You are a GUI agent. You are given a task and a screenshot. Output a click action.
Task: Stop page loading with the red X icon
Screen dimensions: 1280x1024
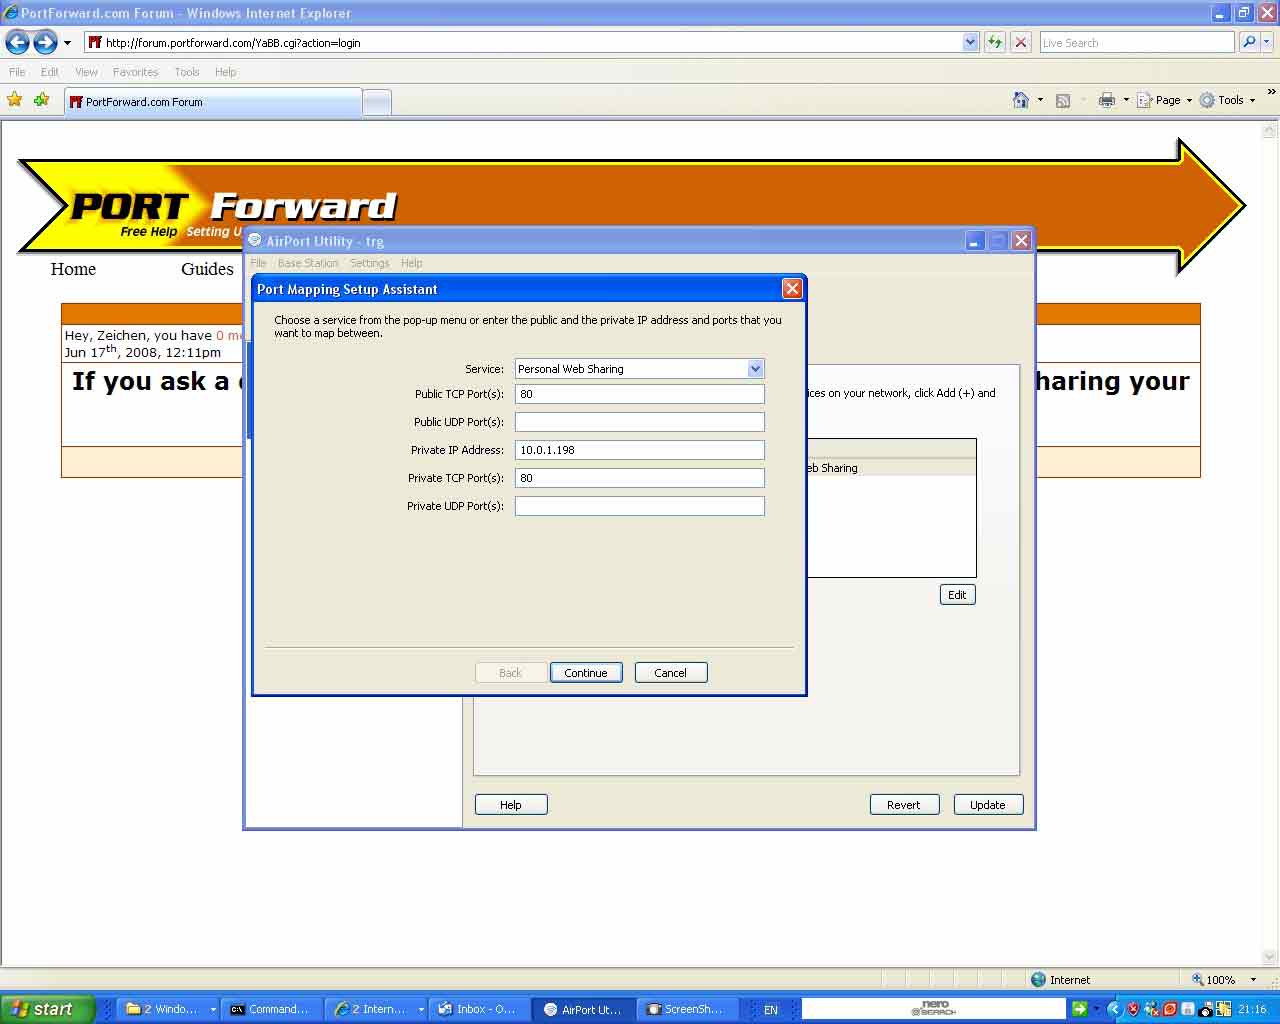click(1021, 42)
